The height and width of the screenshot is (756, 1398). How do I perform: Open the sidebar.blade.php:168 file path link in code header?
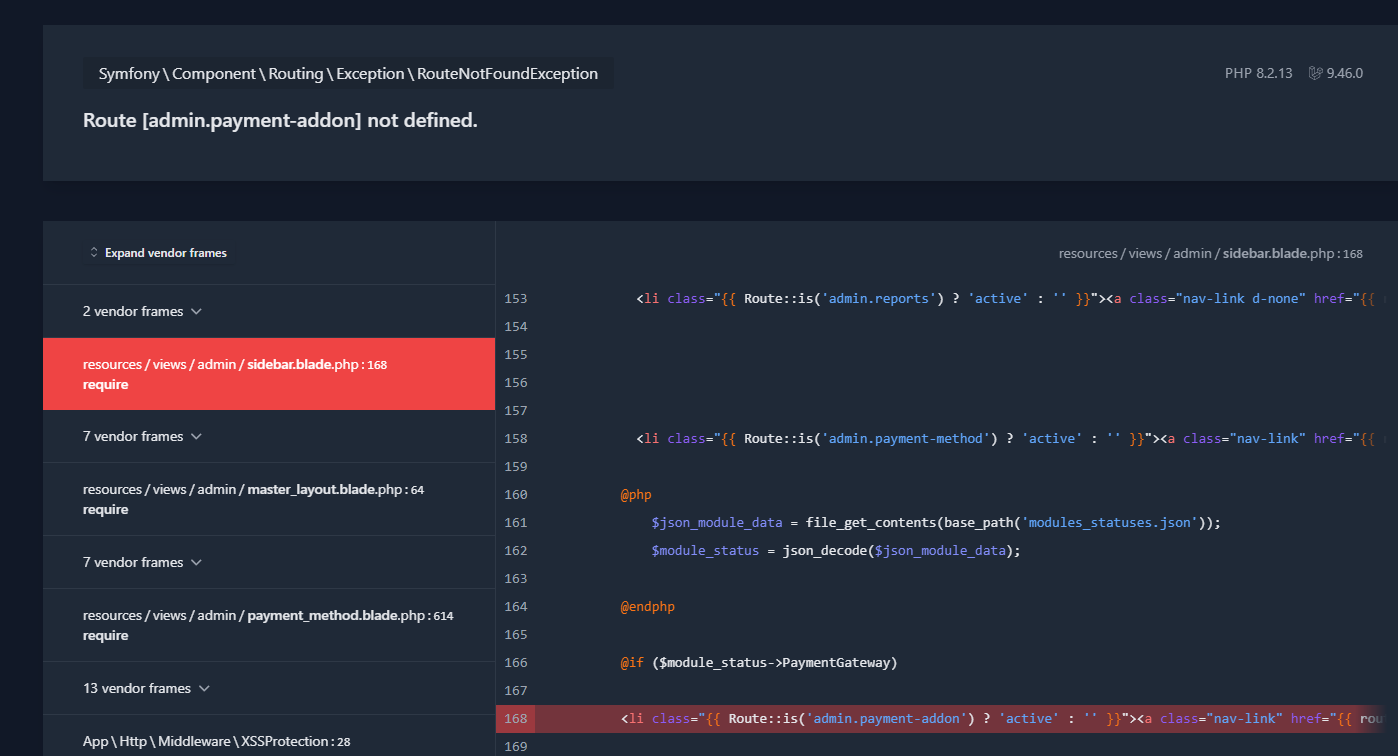[x=1210, y=253]
